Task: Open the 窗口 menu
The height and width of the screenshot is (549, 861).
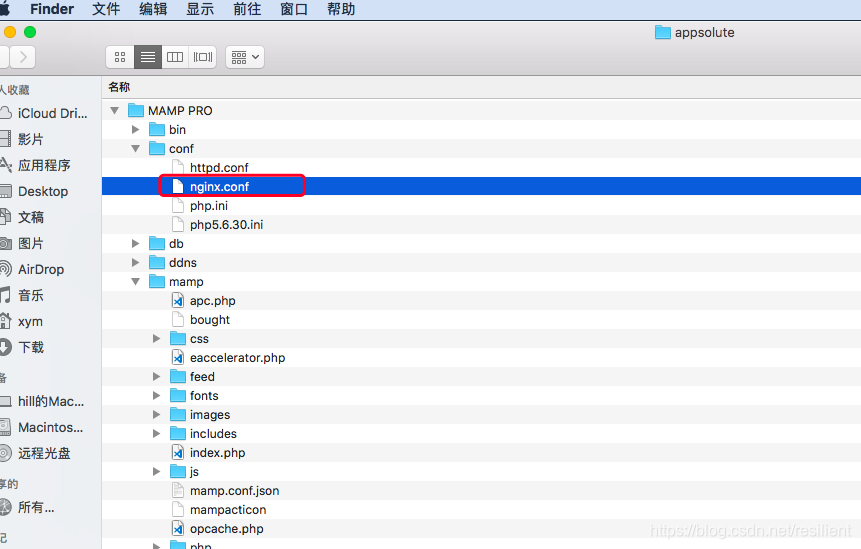Action: pyautogui.click(x=294, y=9)
